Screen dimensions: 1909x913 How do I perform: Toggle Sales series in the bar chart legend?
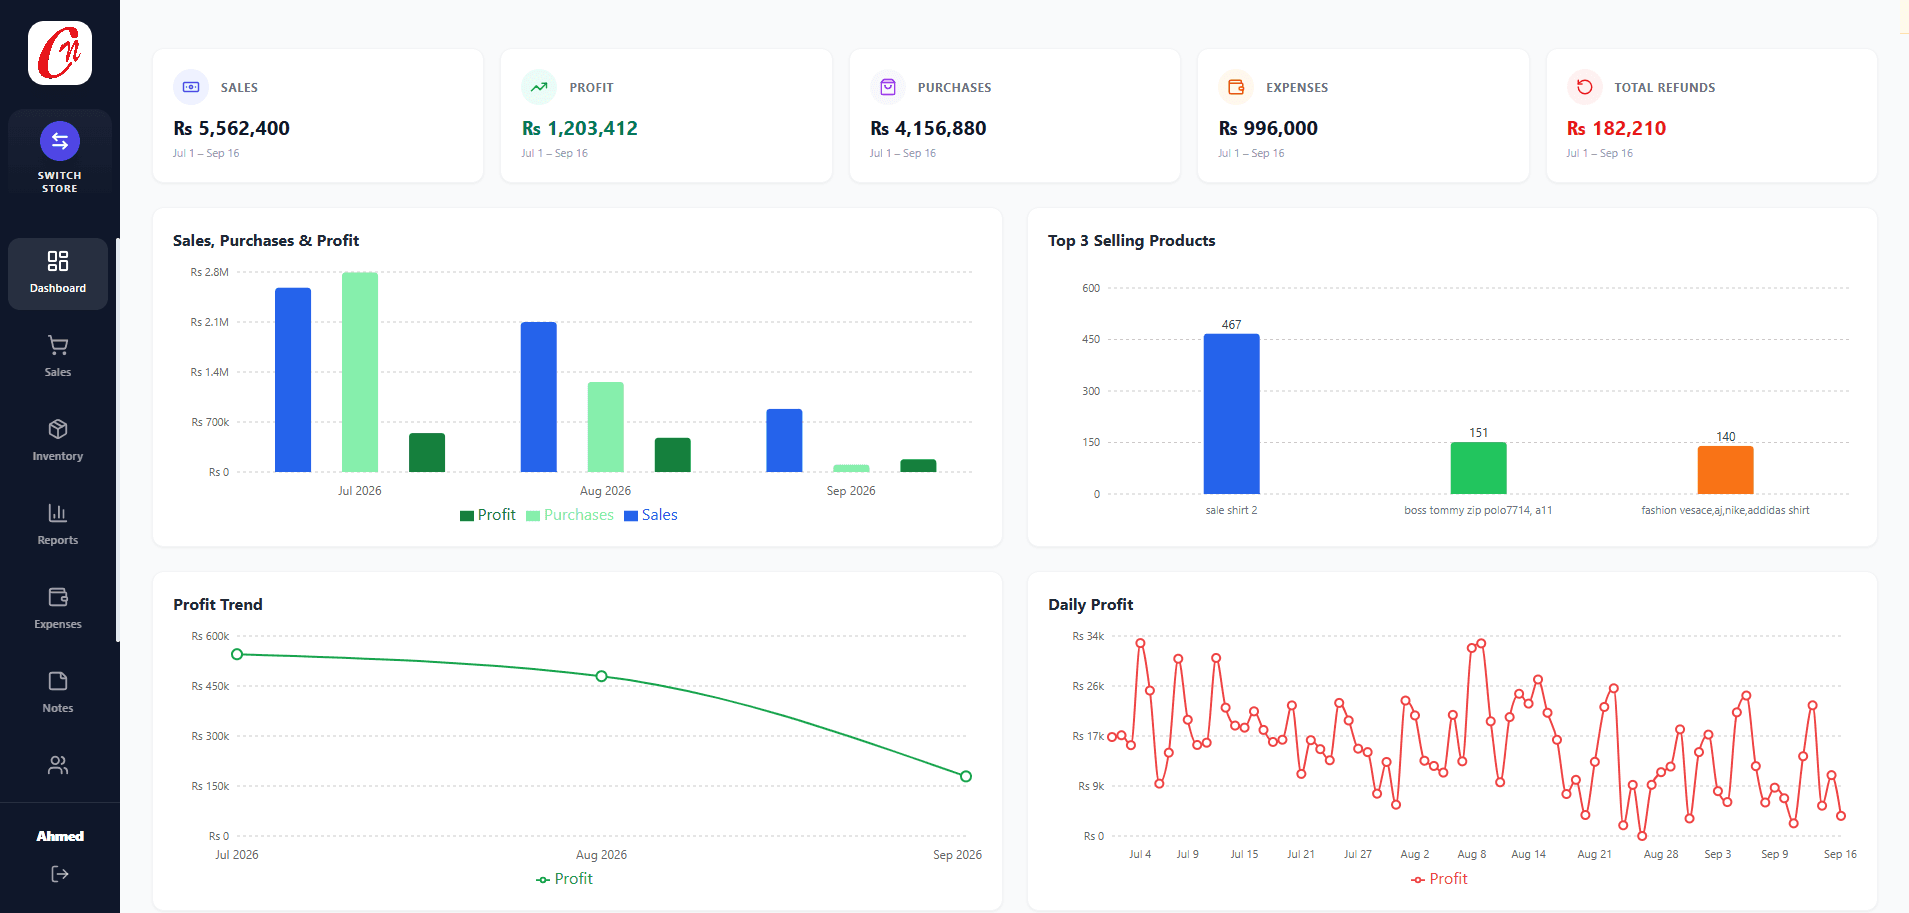click(651, 515)
